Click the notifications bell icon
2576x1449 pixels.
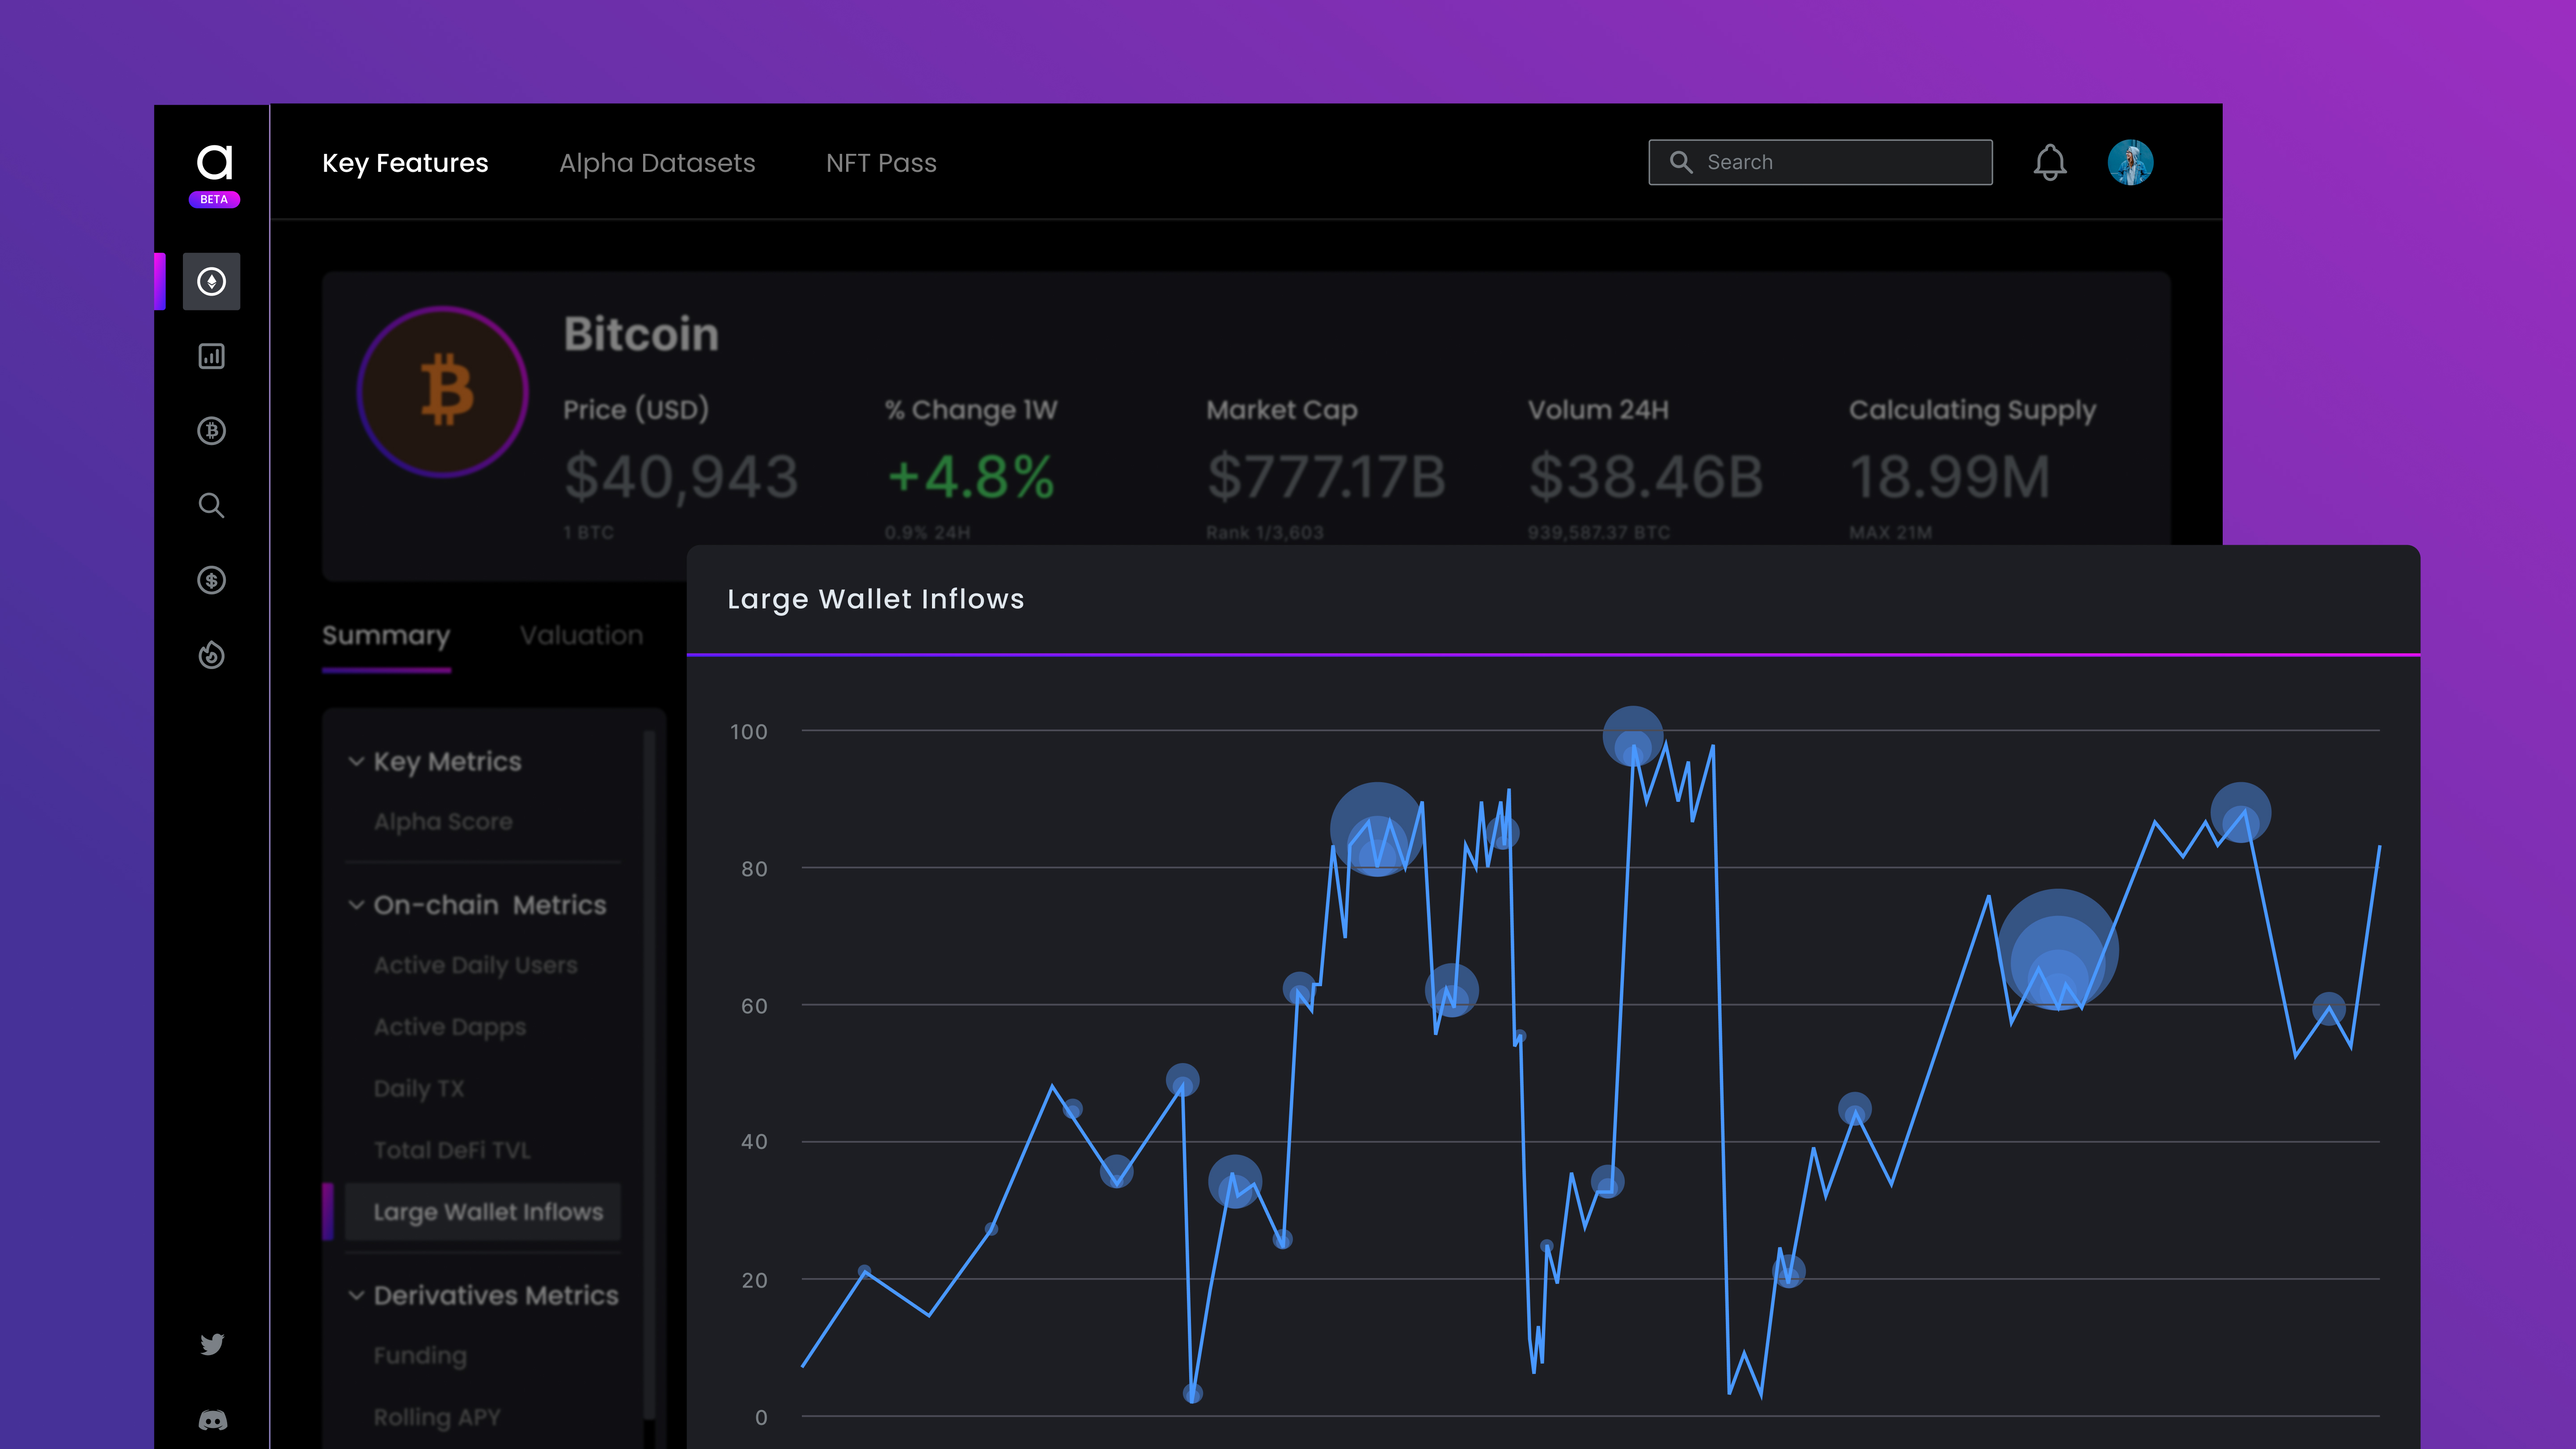(2049, 163)
